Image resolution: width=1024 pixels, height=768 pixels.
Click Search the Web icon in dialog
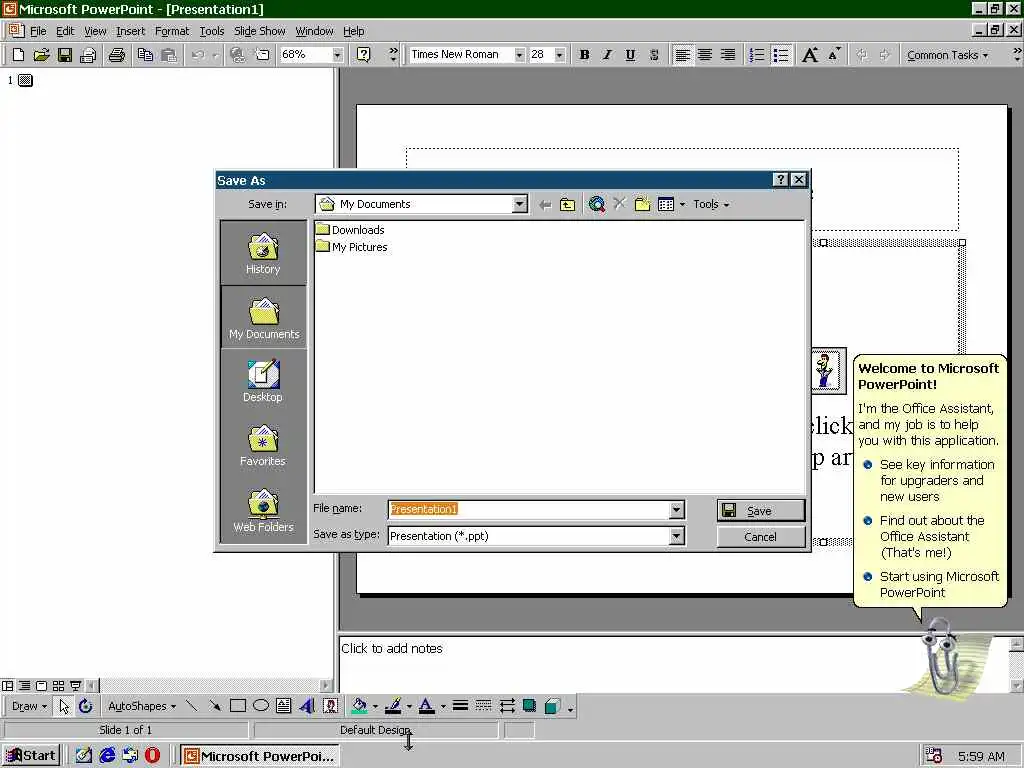click(x=596, y=204)
